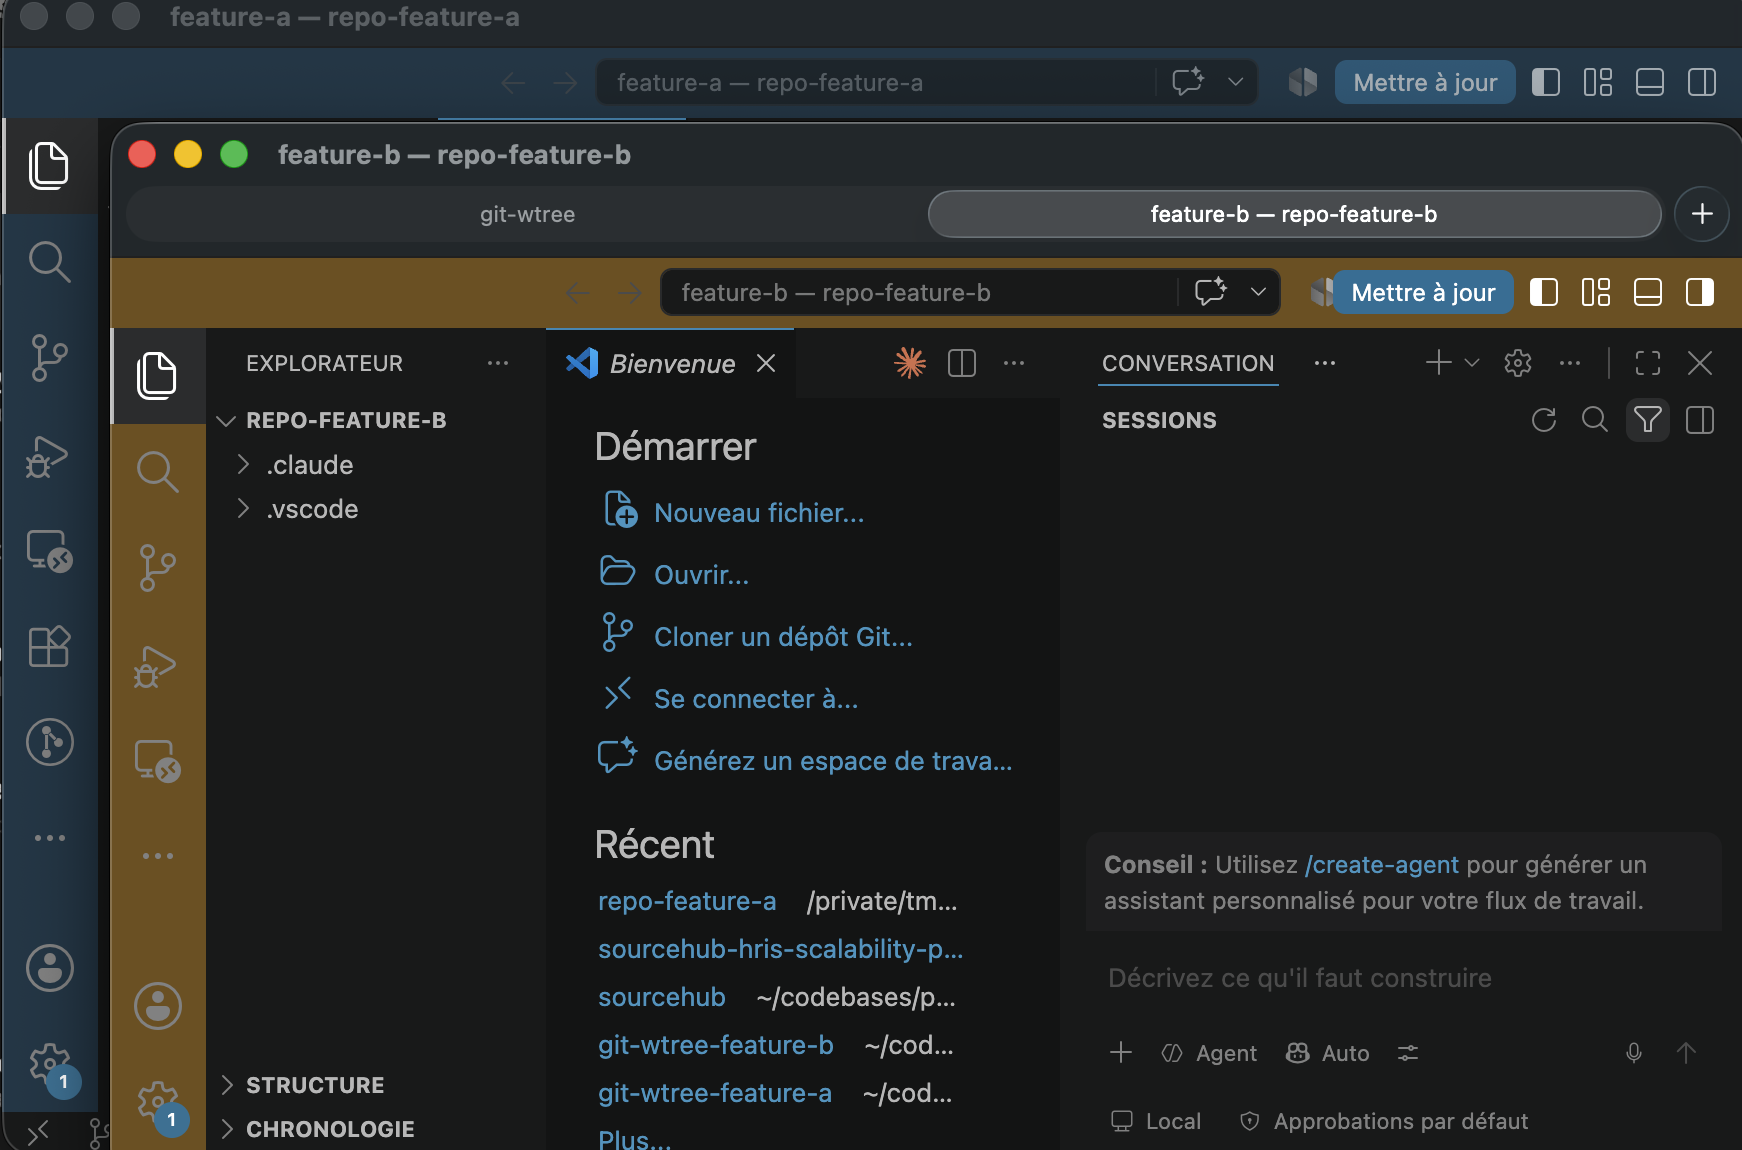This screenshot has height=1150, width=1742.
Task: Choose model via Auto picker
Action: click(x=1328, y=1053)
